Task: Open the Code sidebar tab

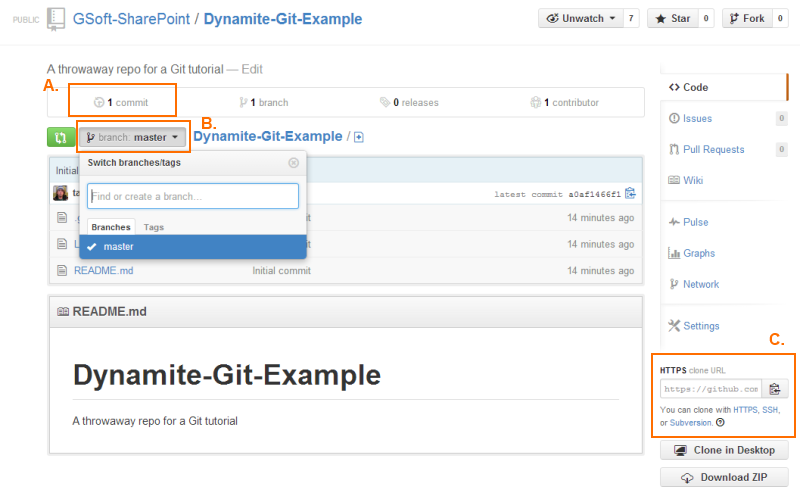Action: [724, 87]
